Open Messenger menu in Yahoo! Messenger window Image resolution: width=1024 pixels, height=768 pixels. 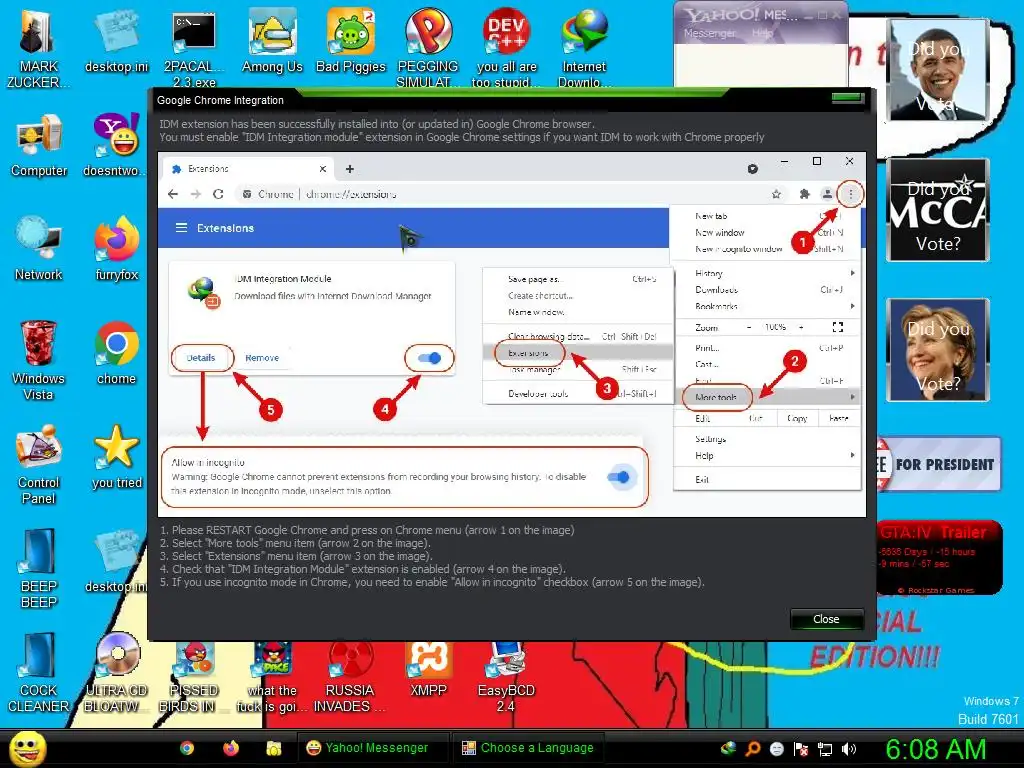coord(709,33)
